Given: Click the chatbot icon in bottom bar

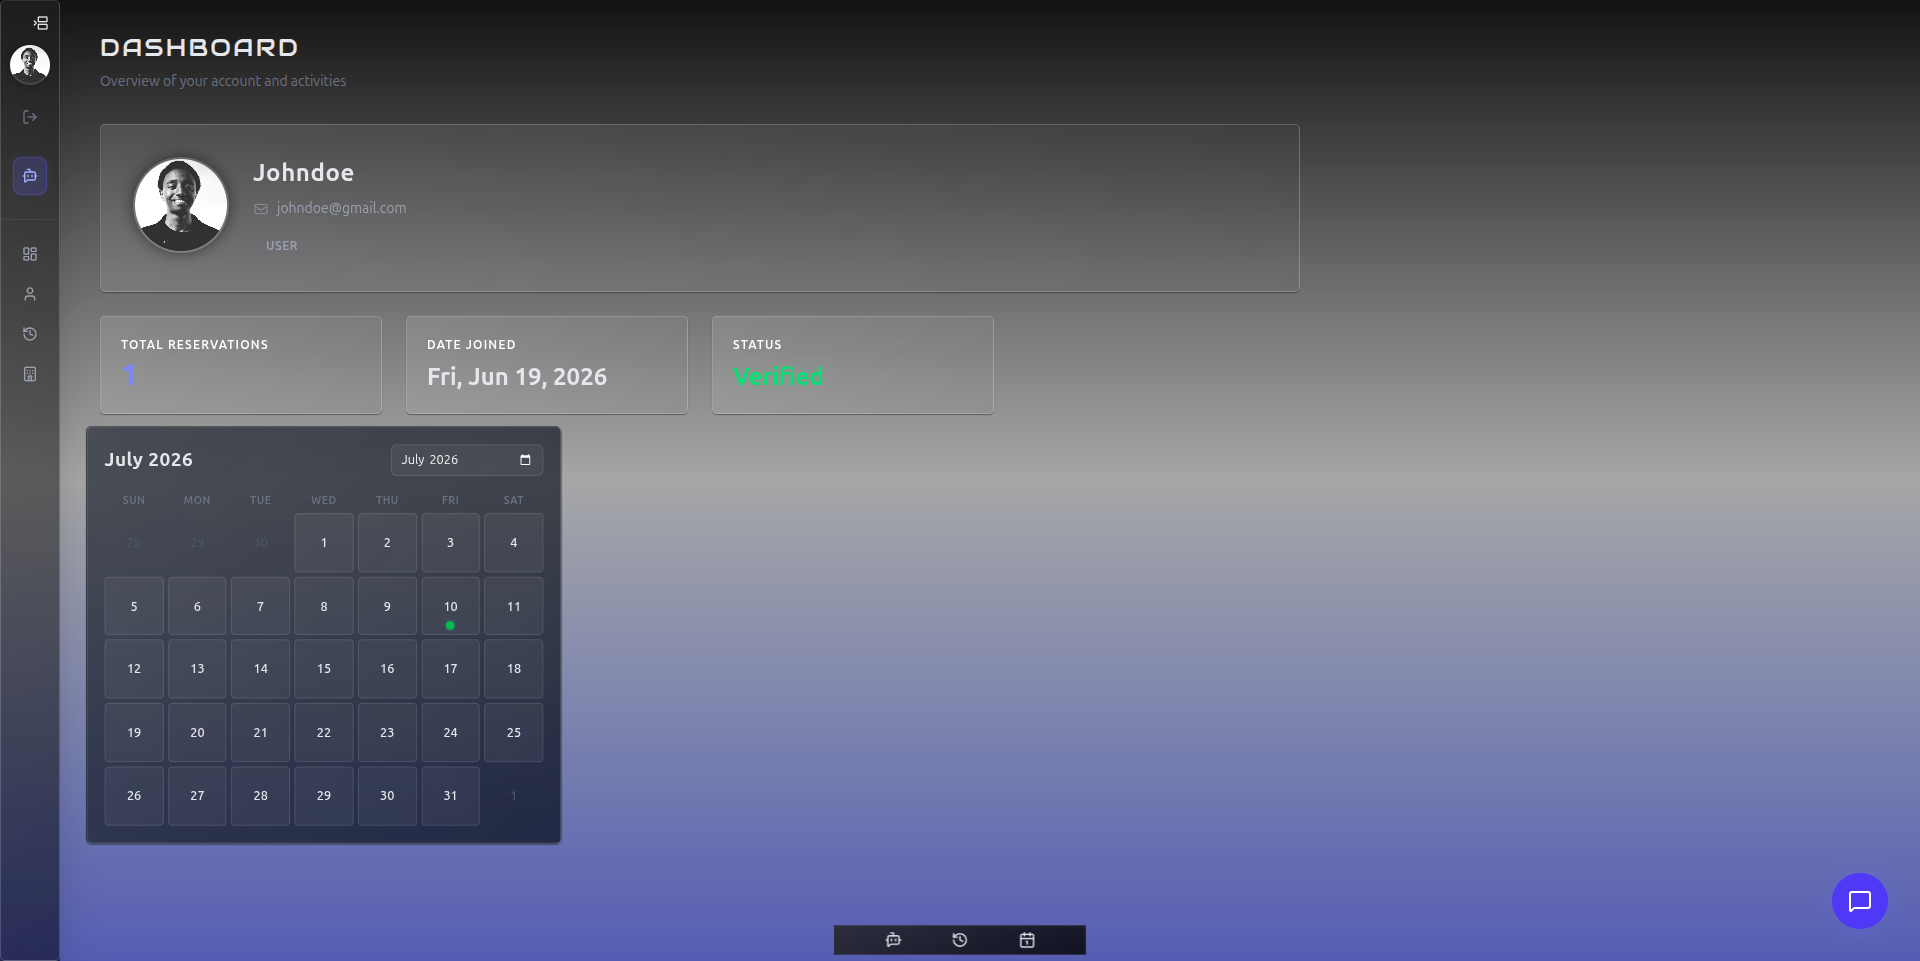Looking at the screenshot, I should point(893,940).
